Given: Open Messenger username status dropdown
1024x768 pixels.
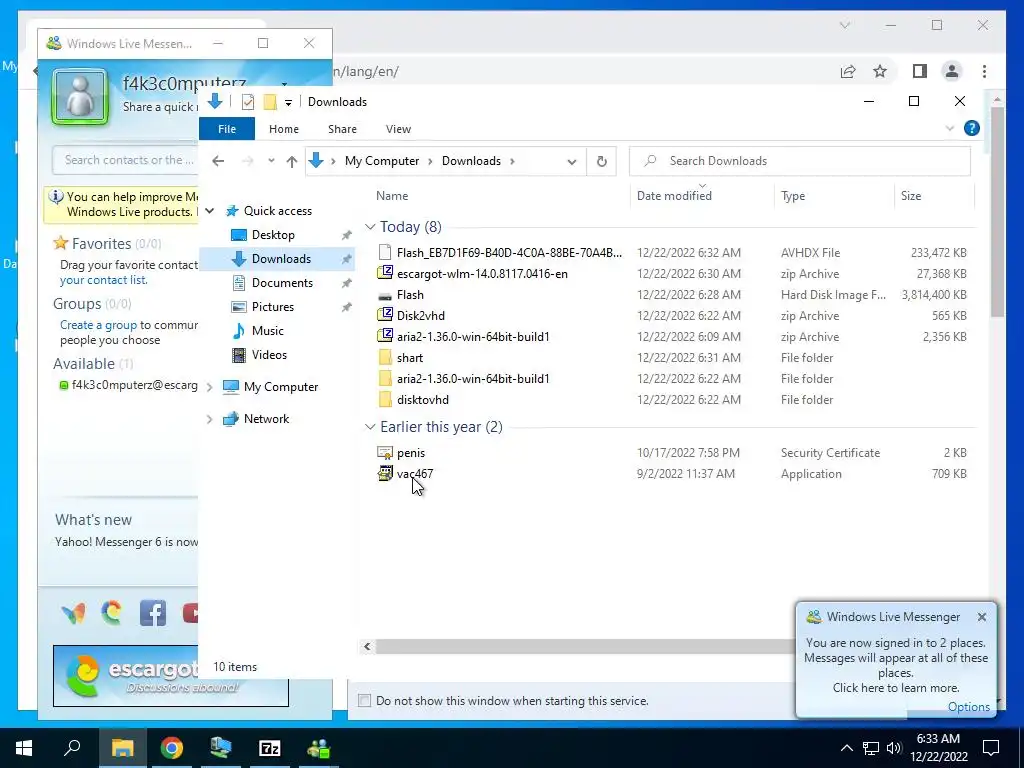Looking at the screenshot, I should [x=284, y=84].
